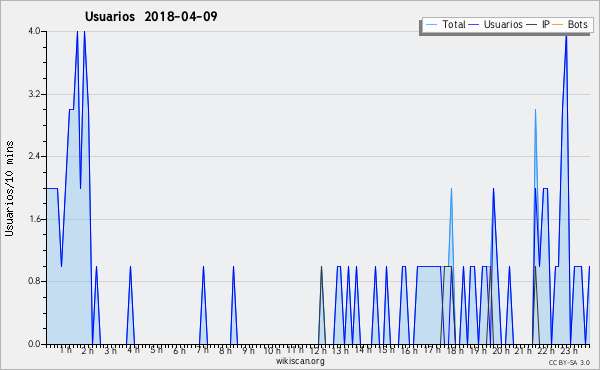
Task: Click the IP legend line swatch
Action: [x=532, y=25]
